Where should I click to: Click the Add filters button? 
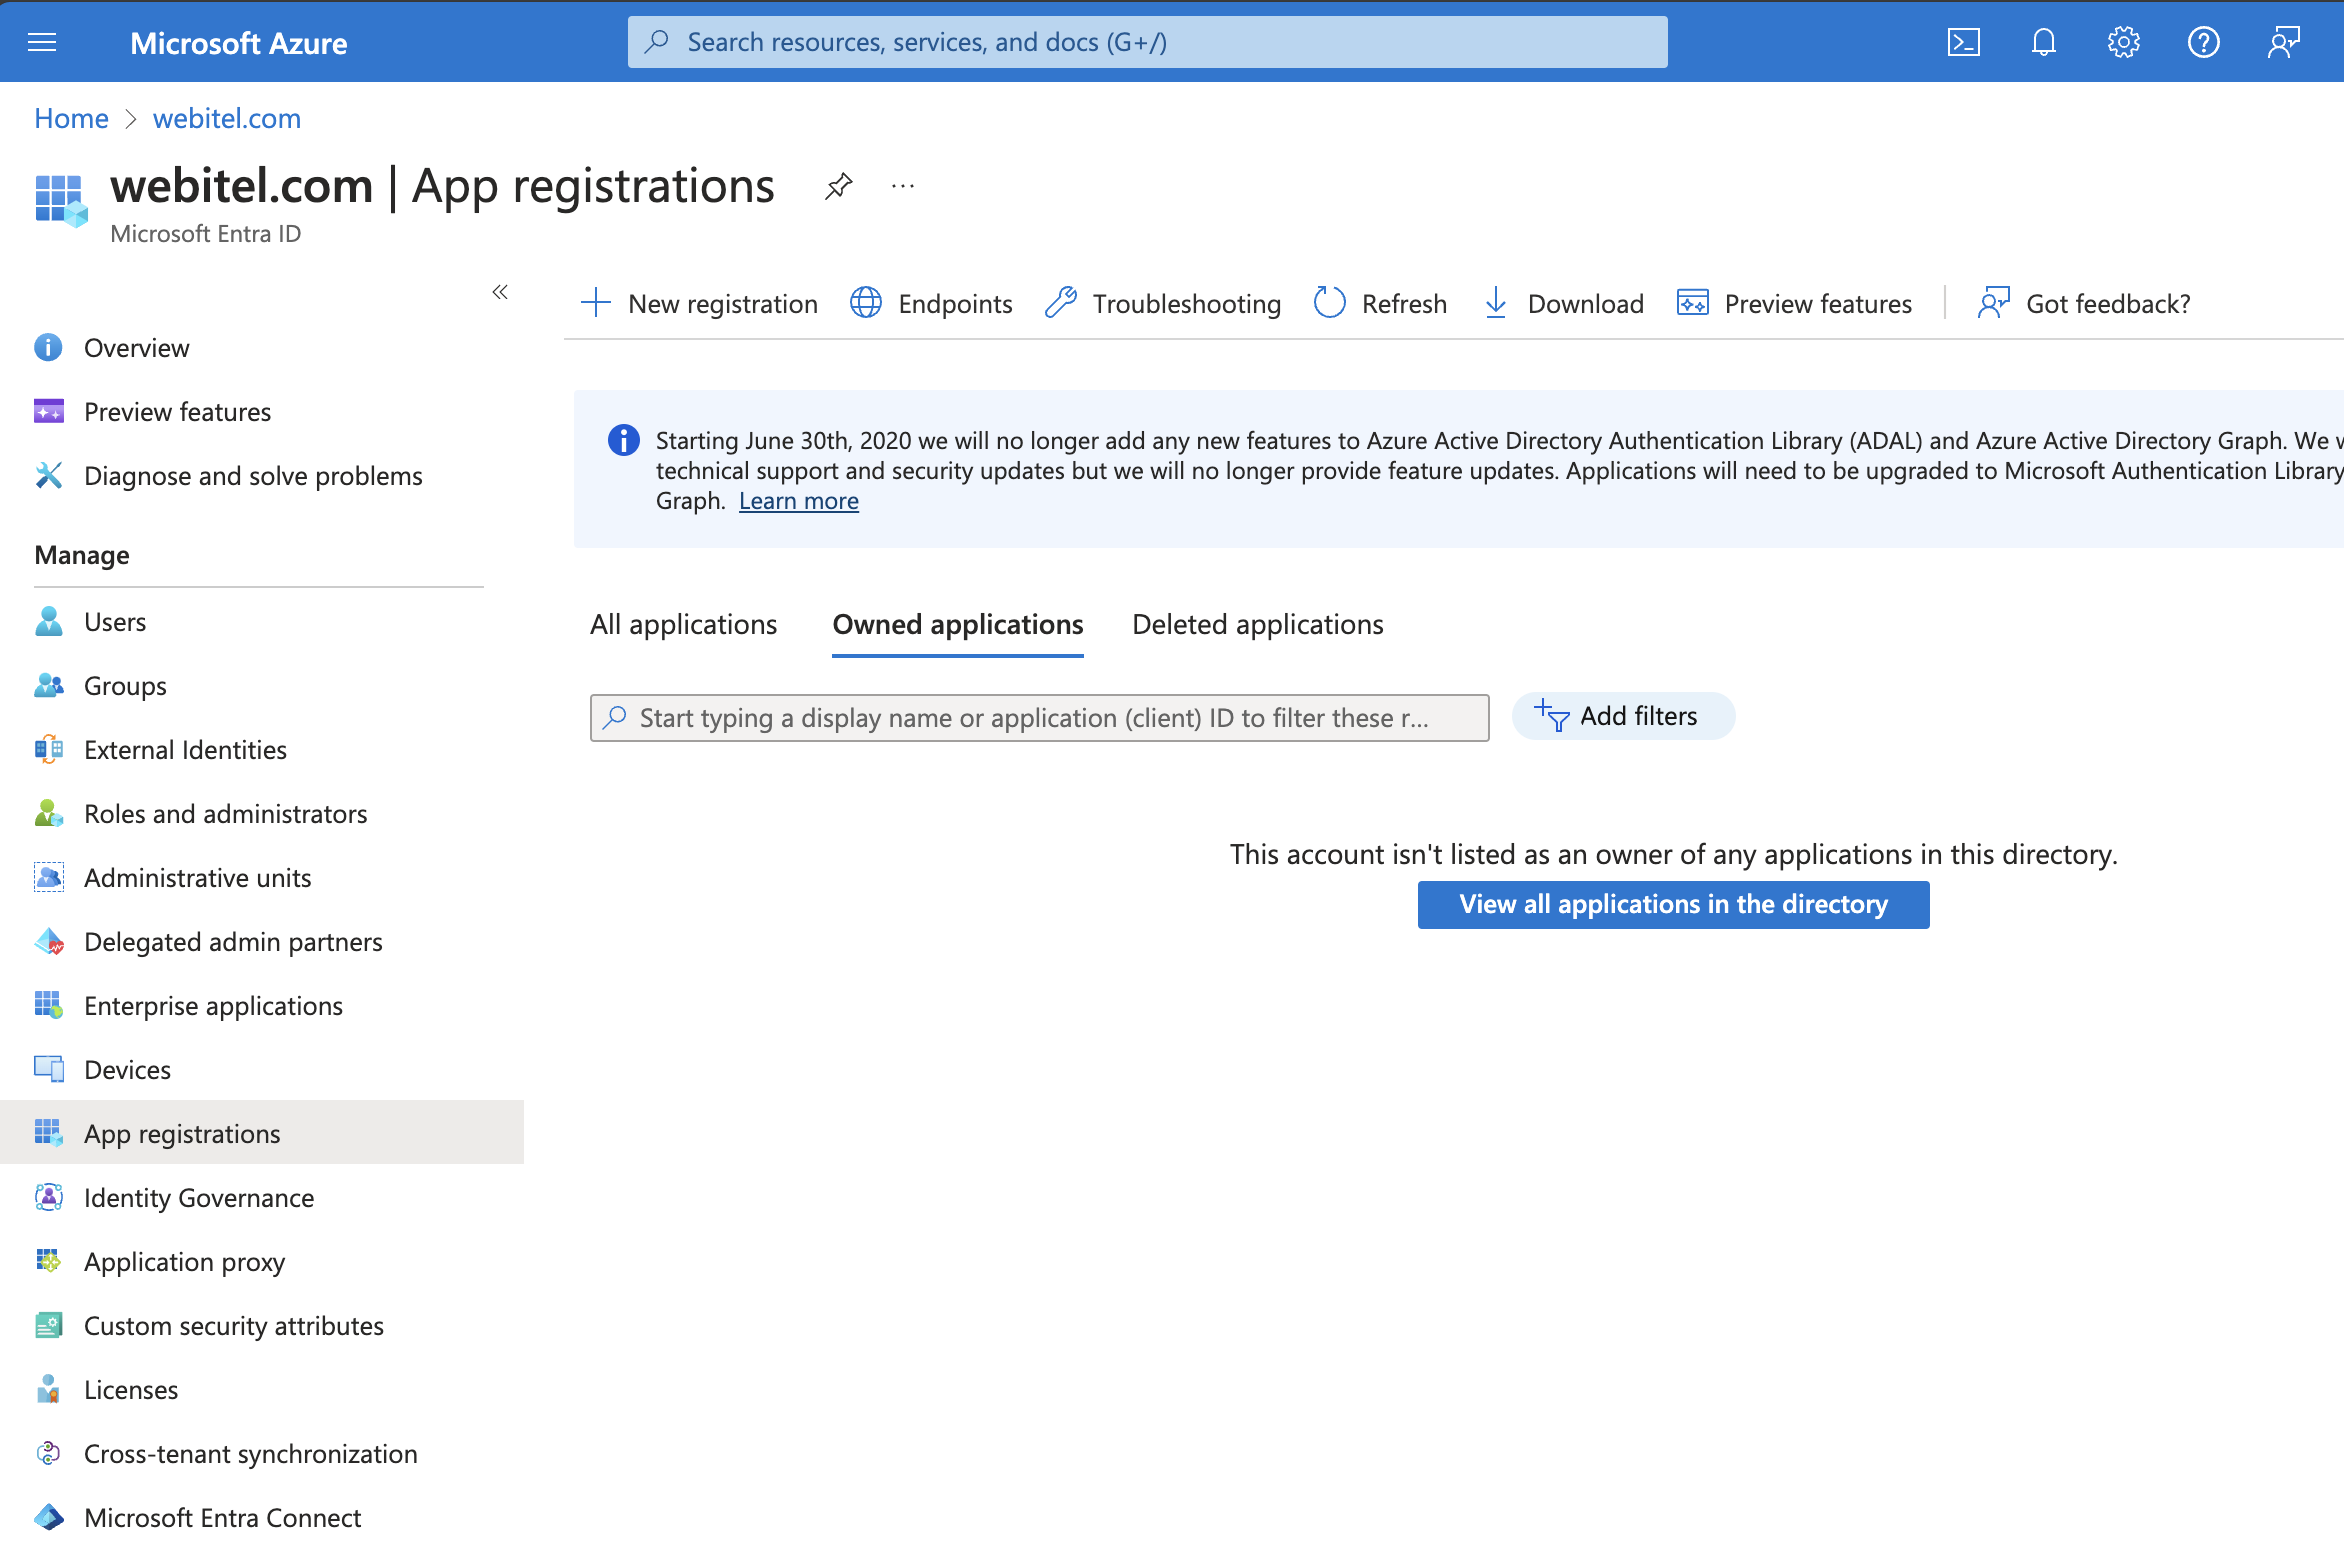[1622, 716]
